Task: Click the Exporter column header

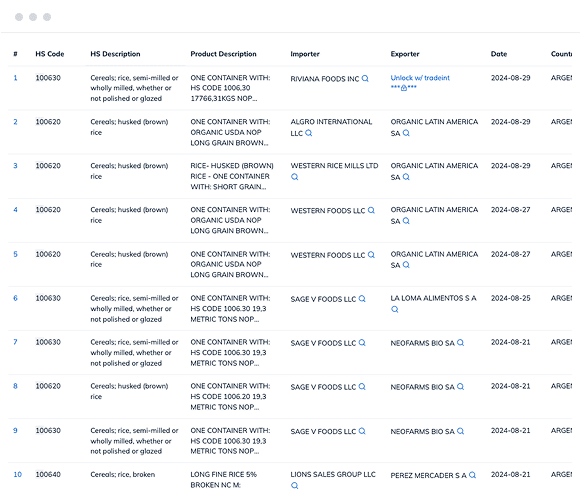Action: pyautogui.click(x=405, y=54)
